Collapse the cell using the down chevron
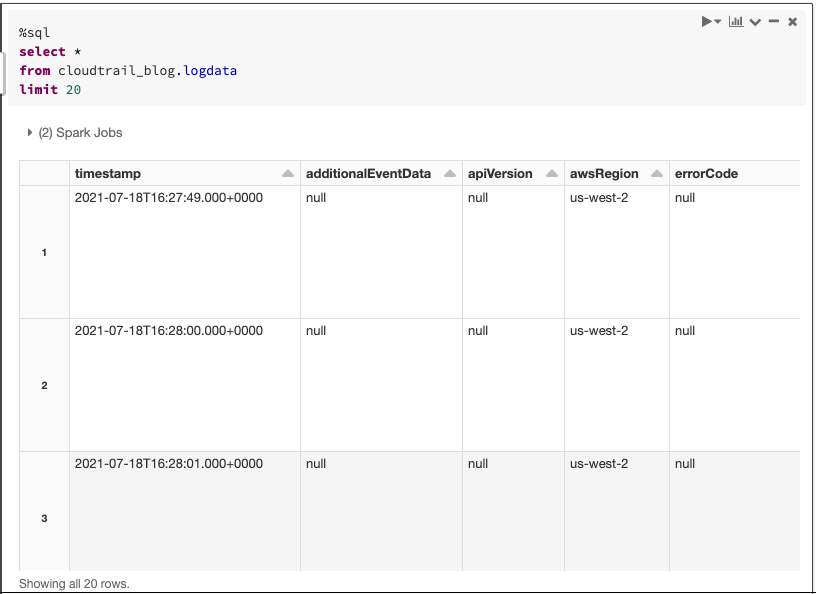Screen dimensions: 816x594 [755, 21]
